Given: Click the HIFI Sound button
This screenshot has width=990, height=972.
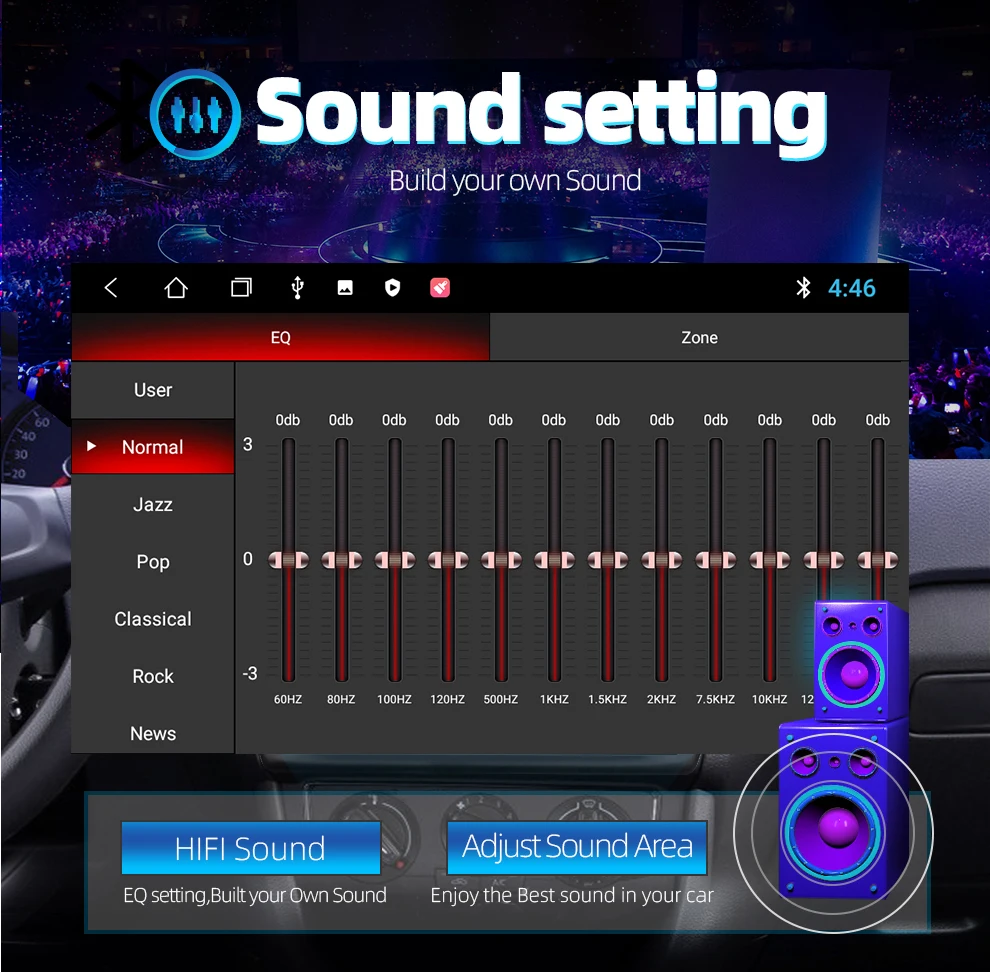Looking at the screenshot, I should click(251, 848).
